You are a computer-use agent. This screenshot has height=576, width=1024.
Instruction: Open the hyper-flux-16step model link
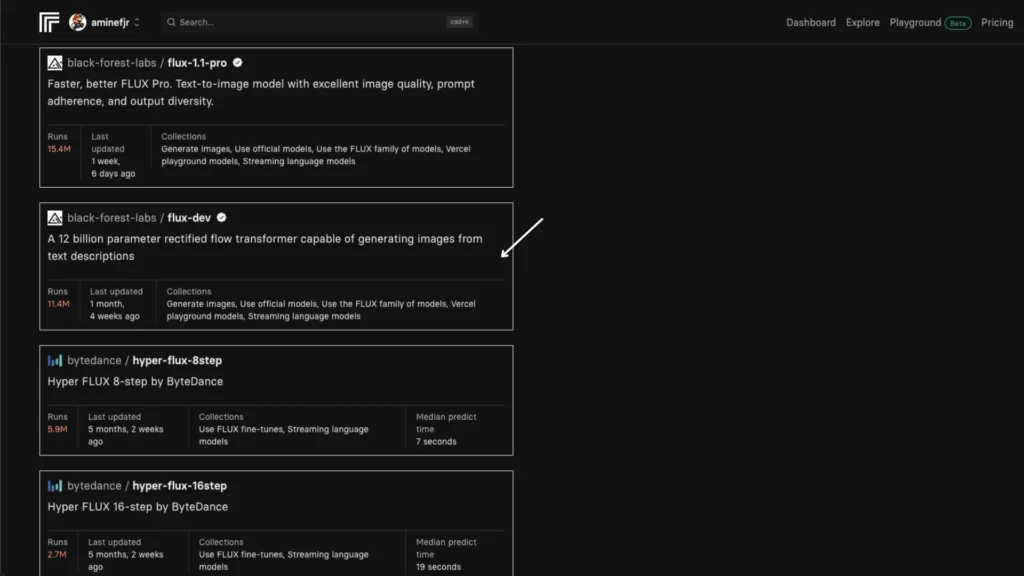click(180, 486)
